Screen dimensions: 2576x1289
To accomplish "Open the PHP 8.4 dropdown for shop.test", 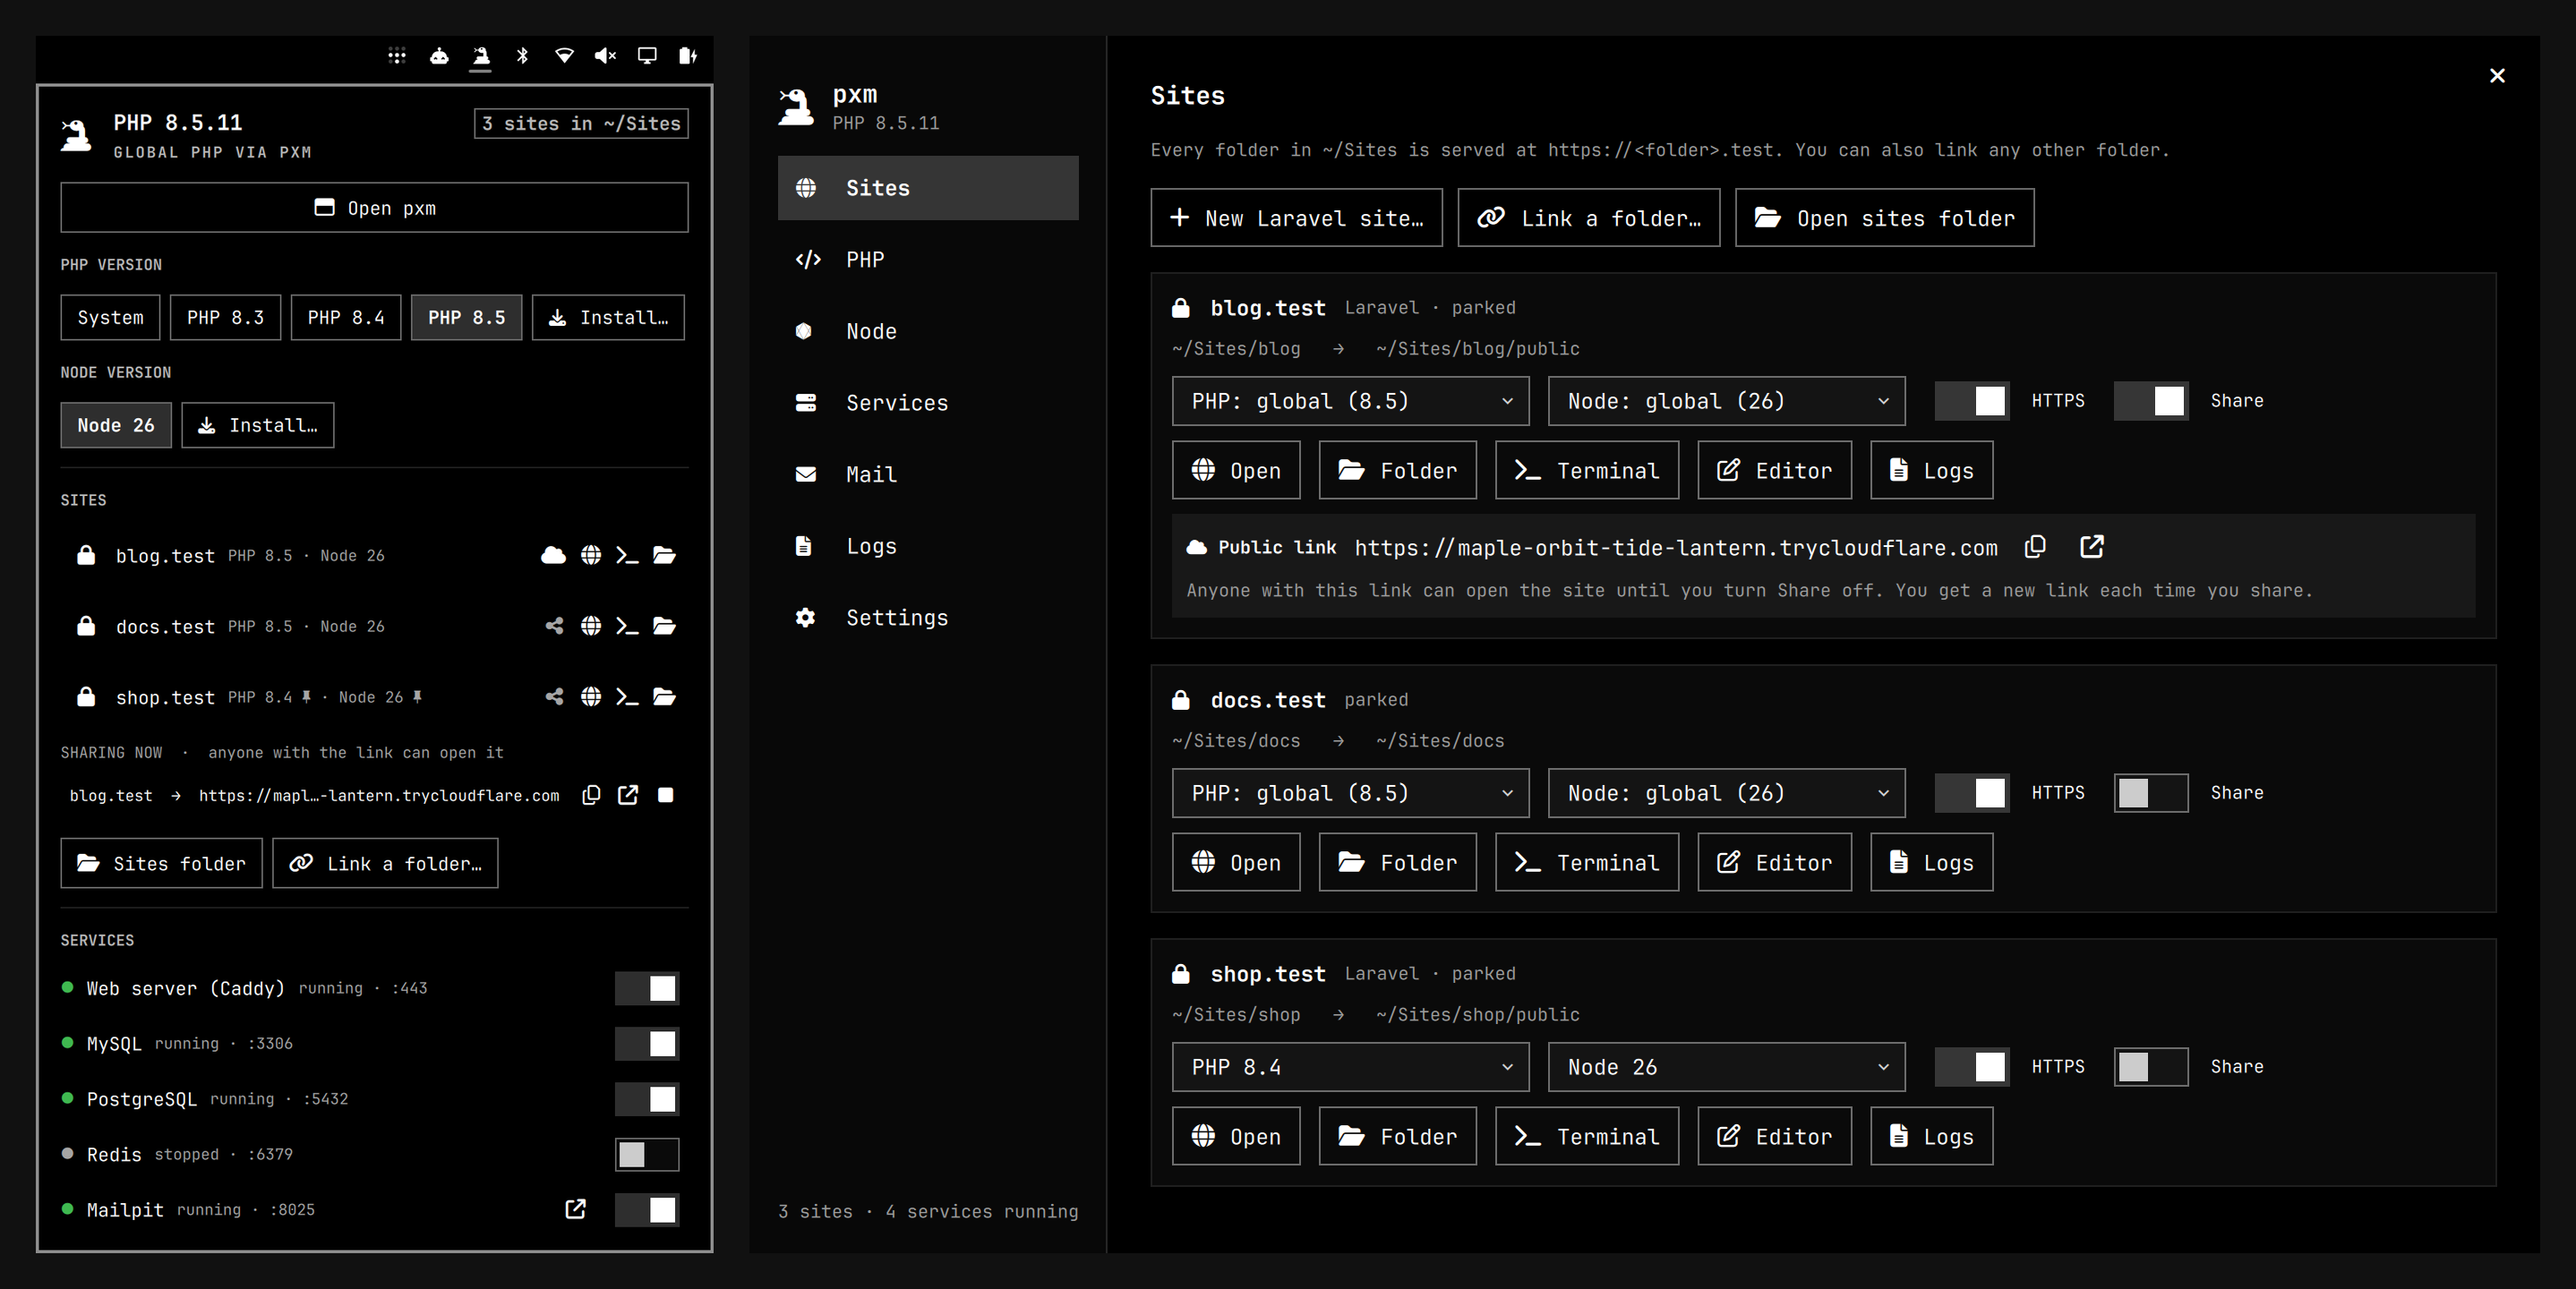I will tap(1350, 1067).
